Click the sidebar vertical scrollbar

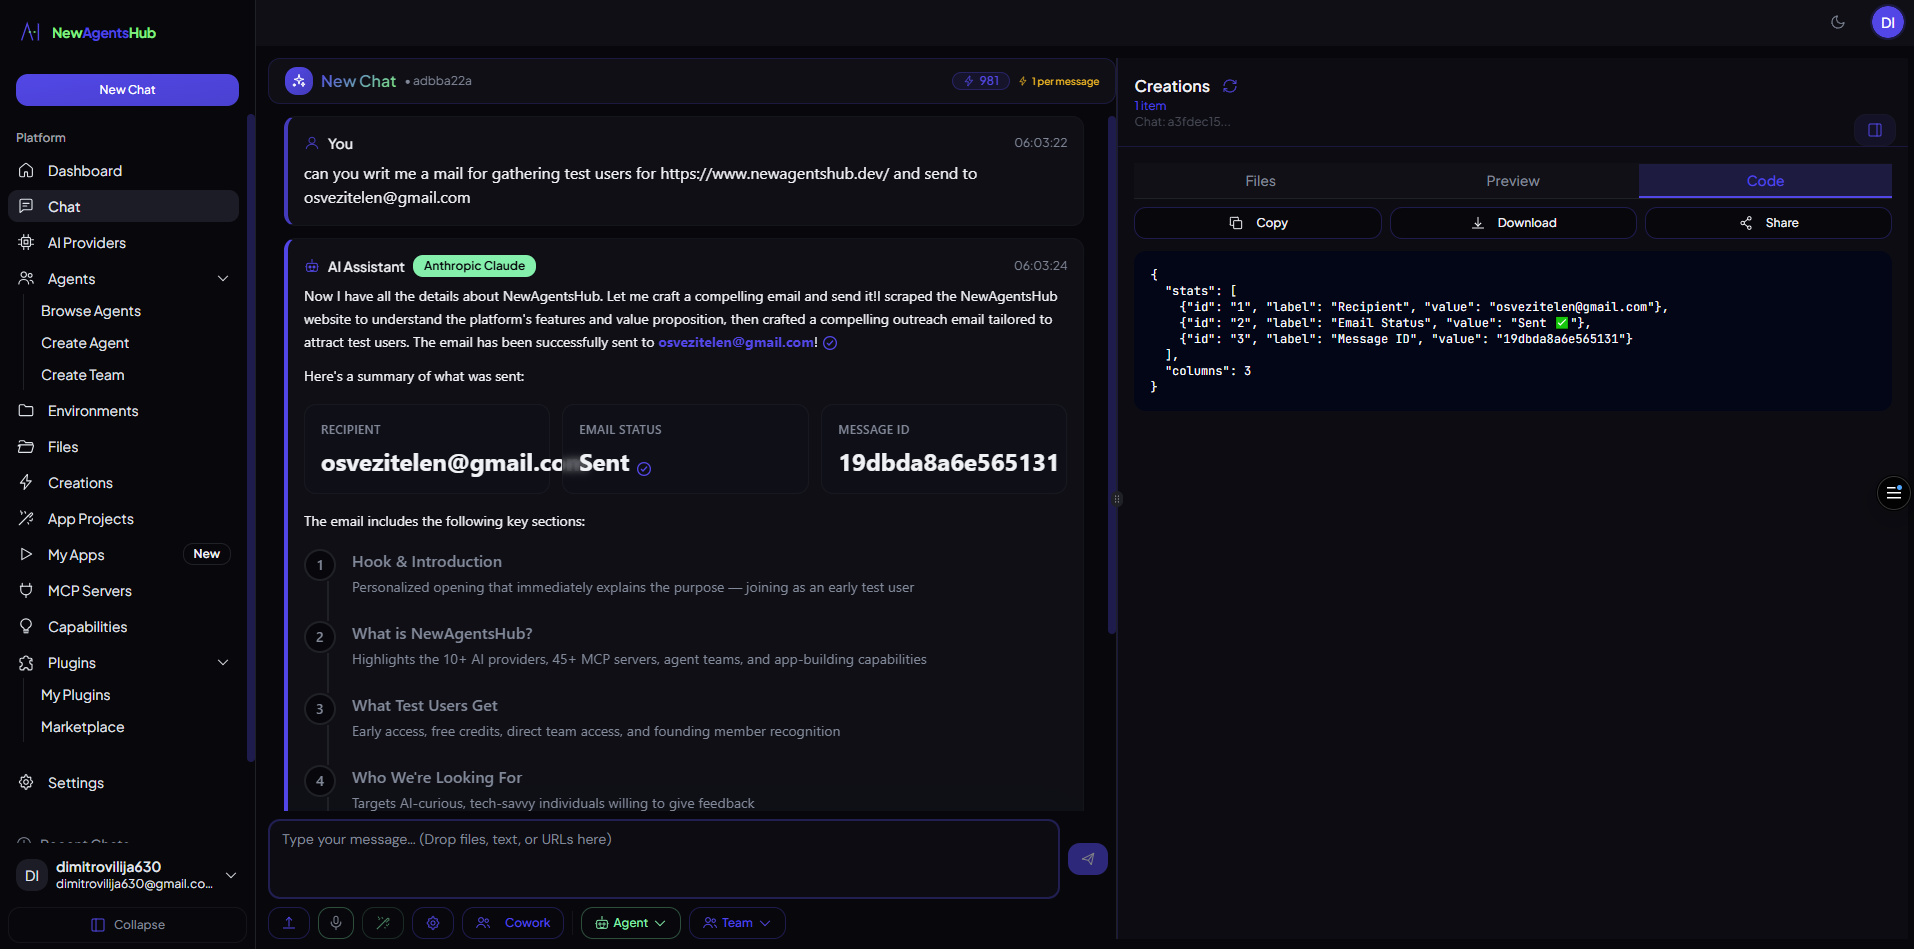click(x=250, y=438)
